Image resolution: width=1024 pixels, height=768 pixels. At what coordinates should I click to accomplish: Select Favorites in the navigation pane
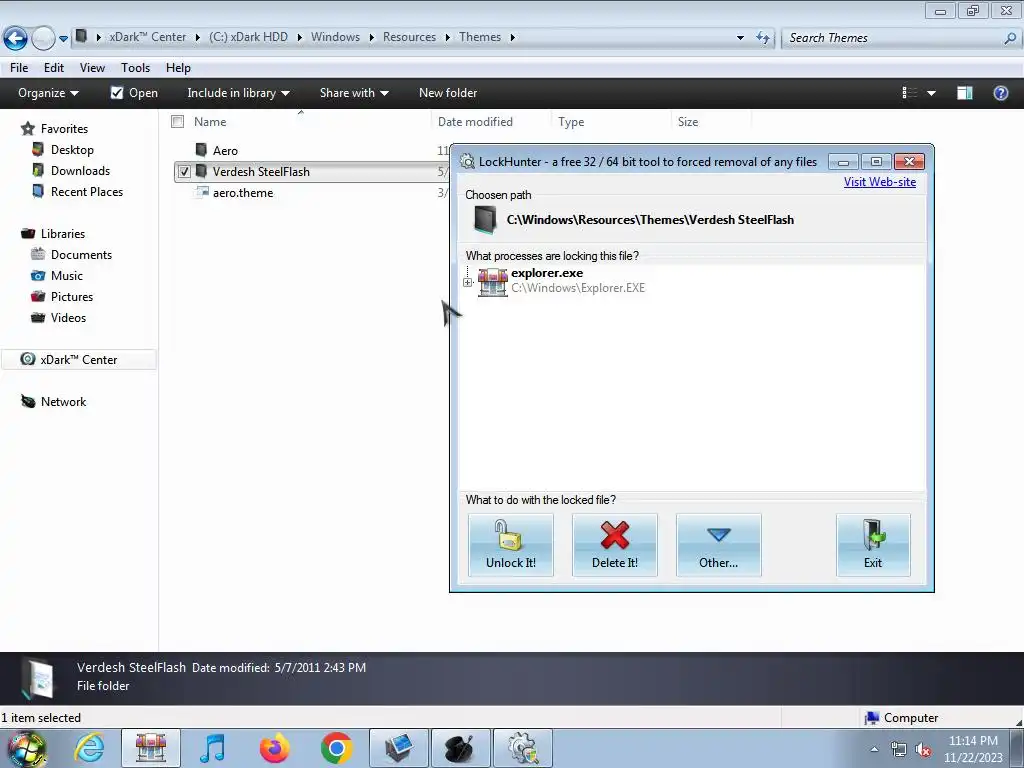point(64,129)
